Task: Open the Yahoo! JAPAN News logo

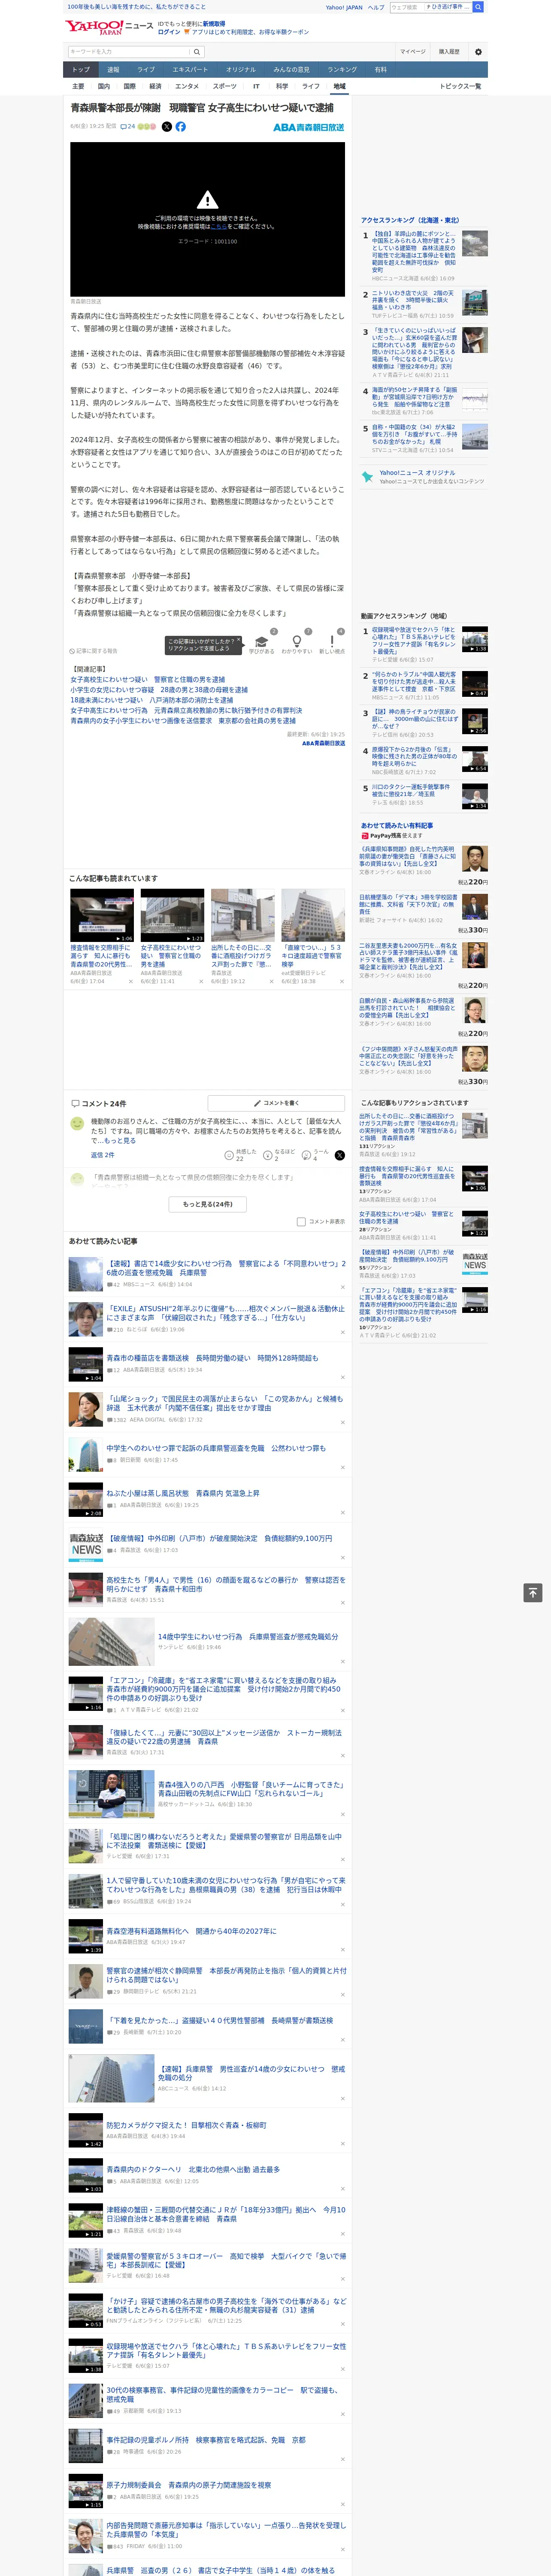Action: point(110,27)
